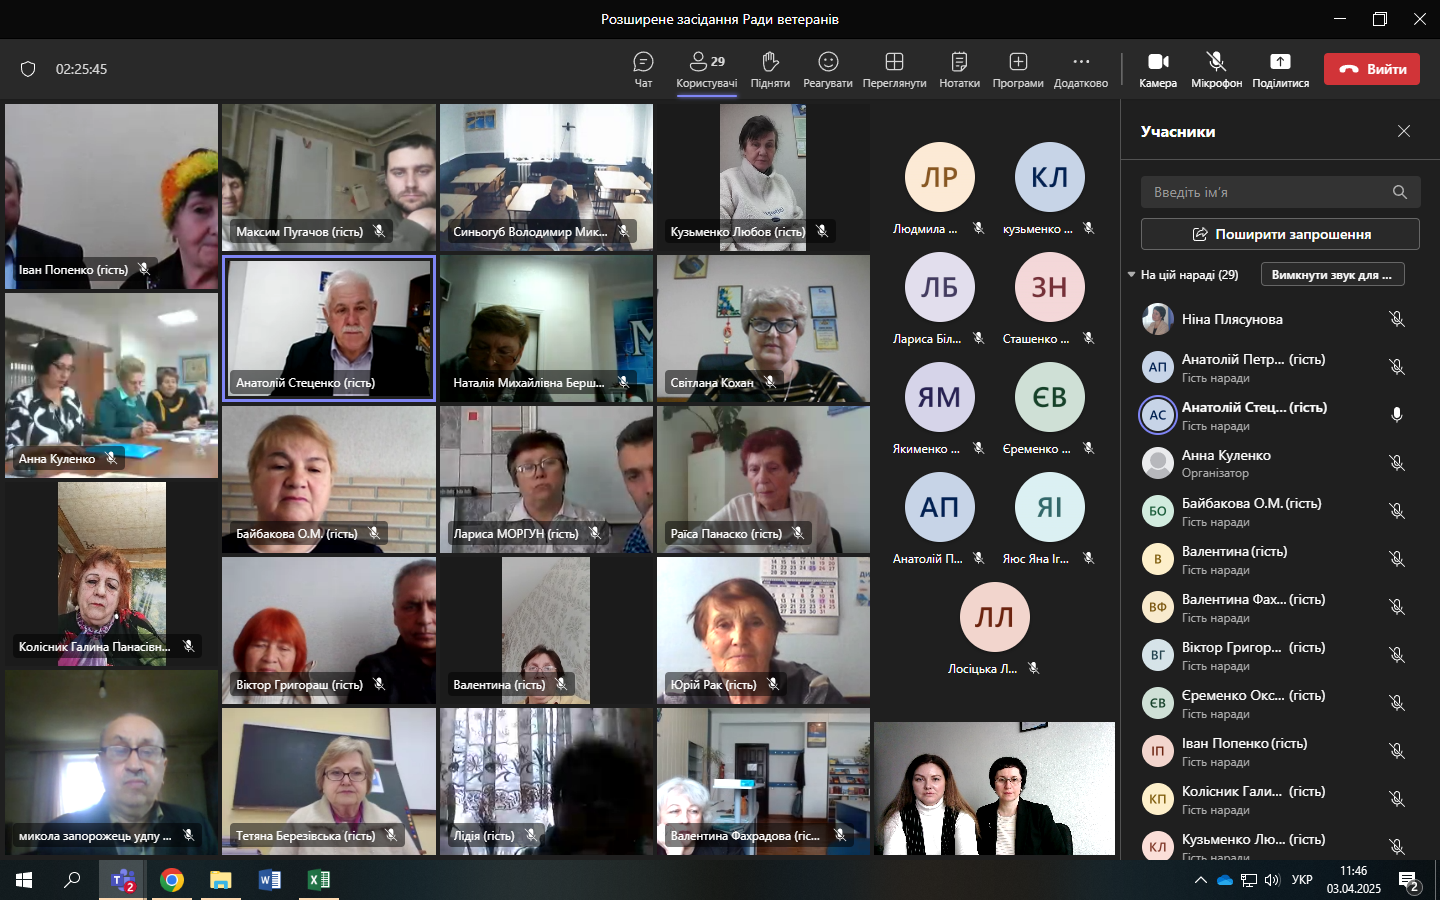Click the Поширити запрошення button

[1280, 234]
